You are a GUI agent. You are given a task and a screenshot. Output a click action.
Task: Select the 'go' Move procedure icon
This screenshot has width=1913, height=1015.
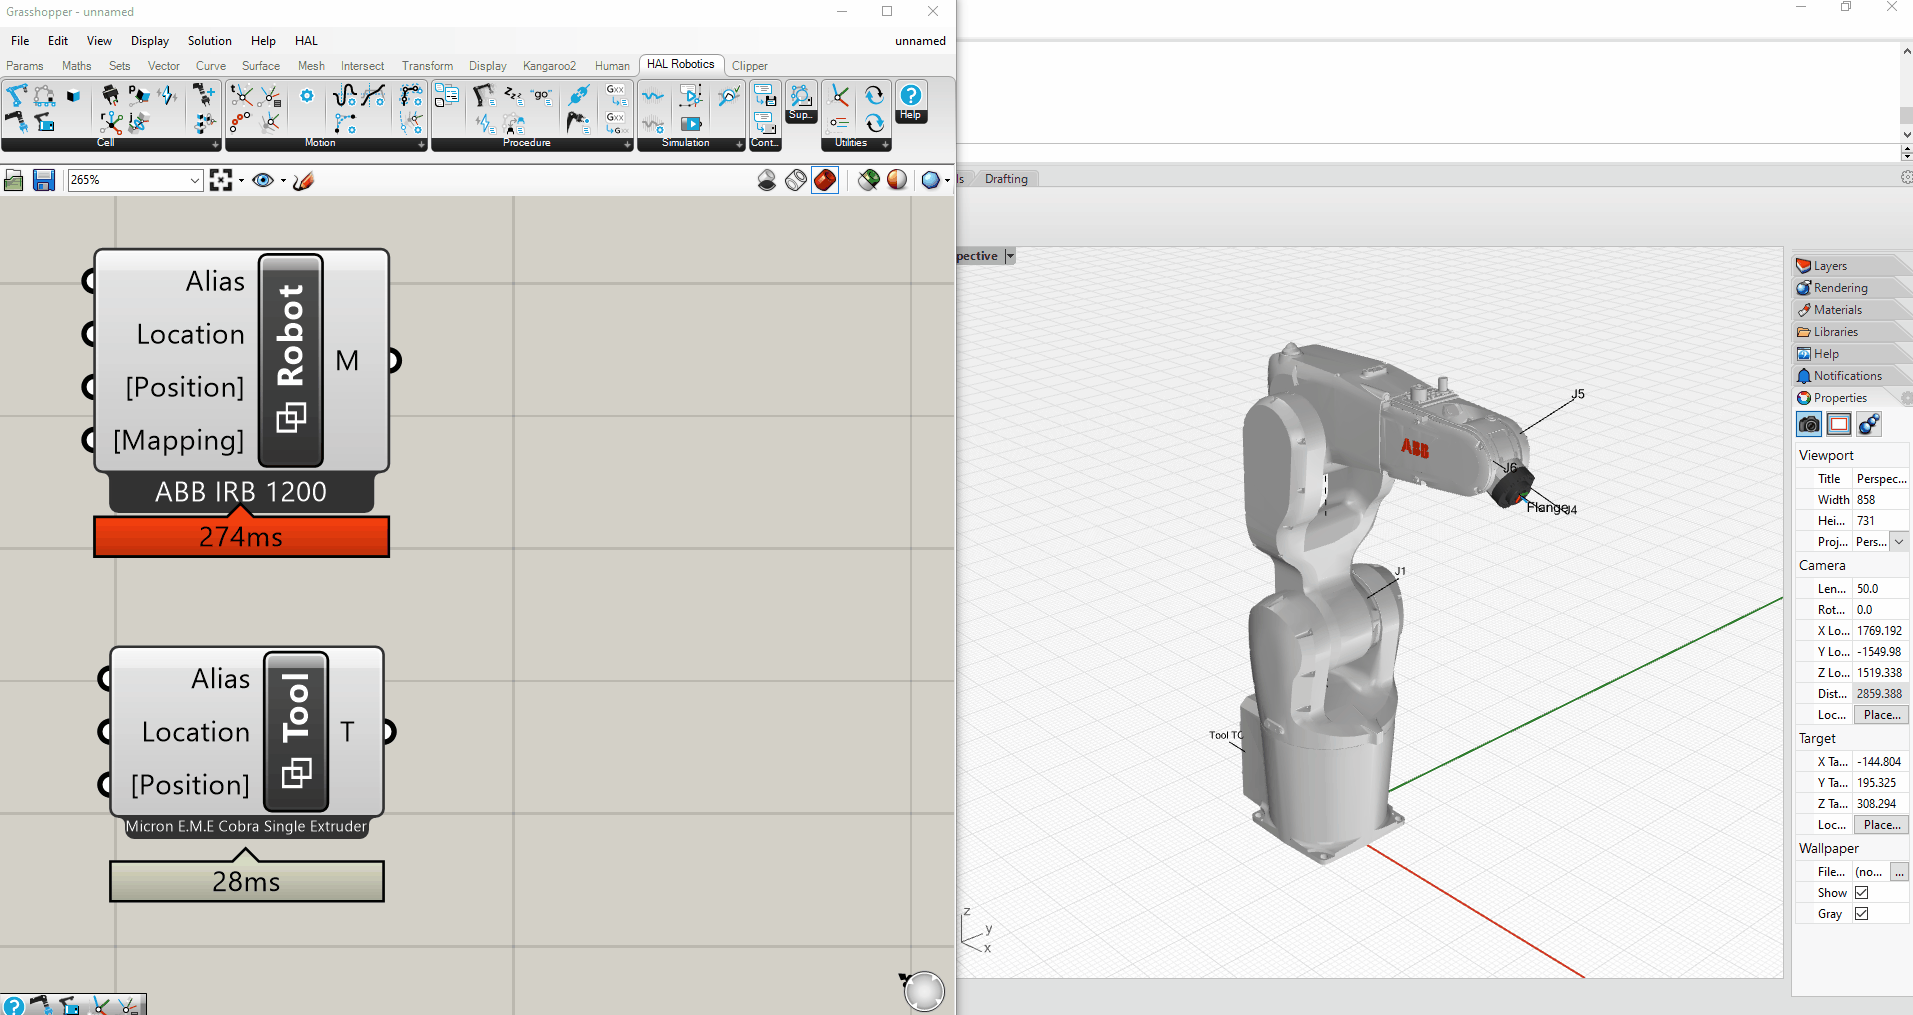click(x=542, y=96)
